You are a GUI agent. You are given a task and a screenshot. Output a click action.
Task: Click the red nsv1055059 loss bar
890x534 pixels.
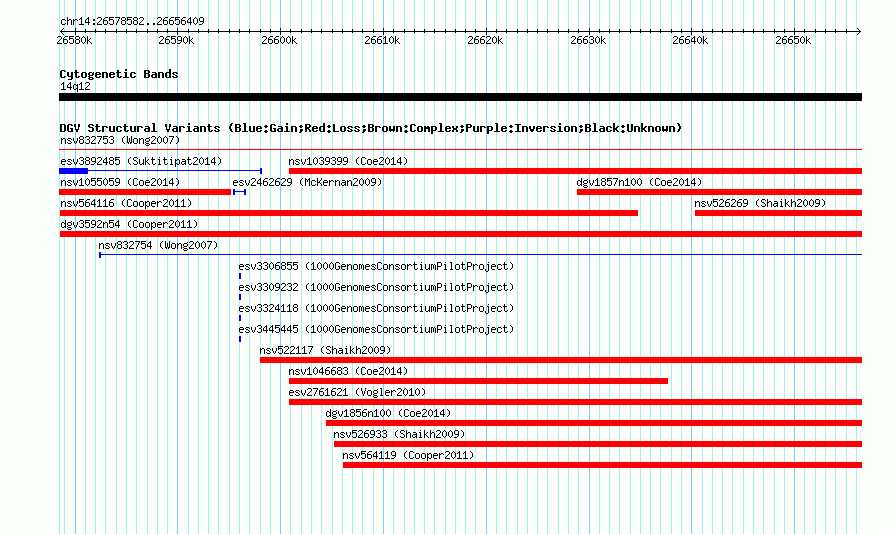tap(145, 192)
